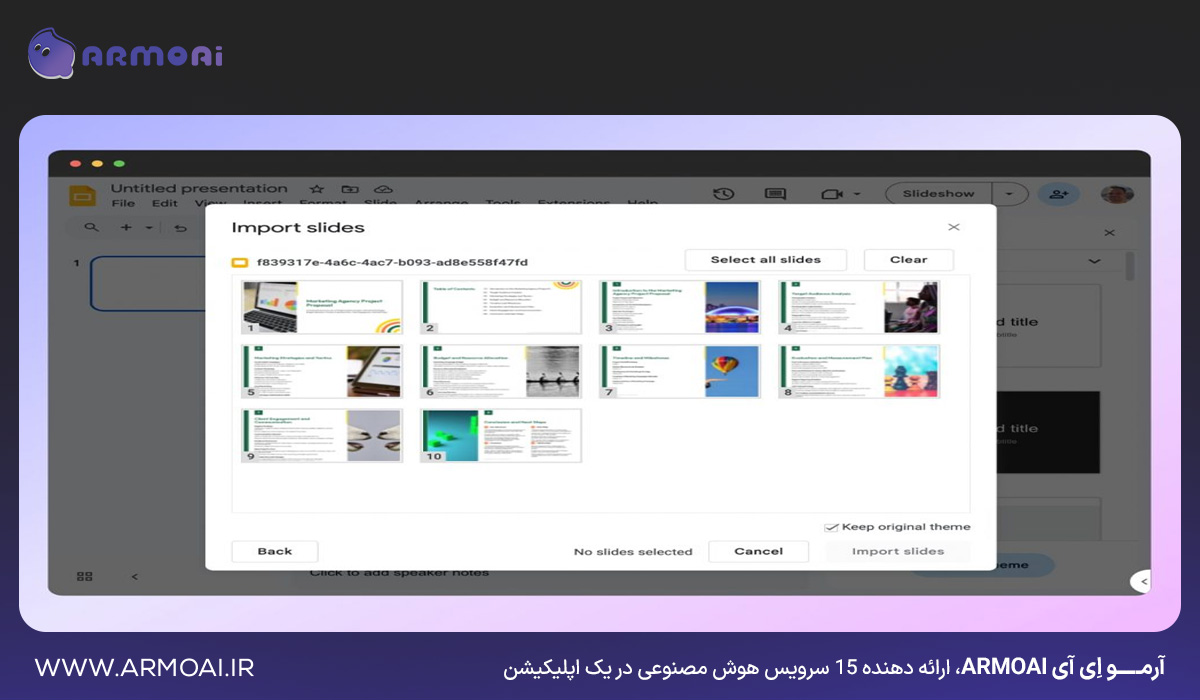
Task: Star the Untitled presentation
Action: pos(316,189)
